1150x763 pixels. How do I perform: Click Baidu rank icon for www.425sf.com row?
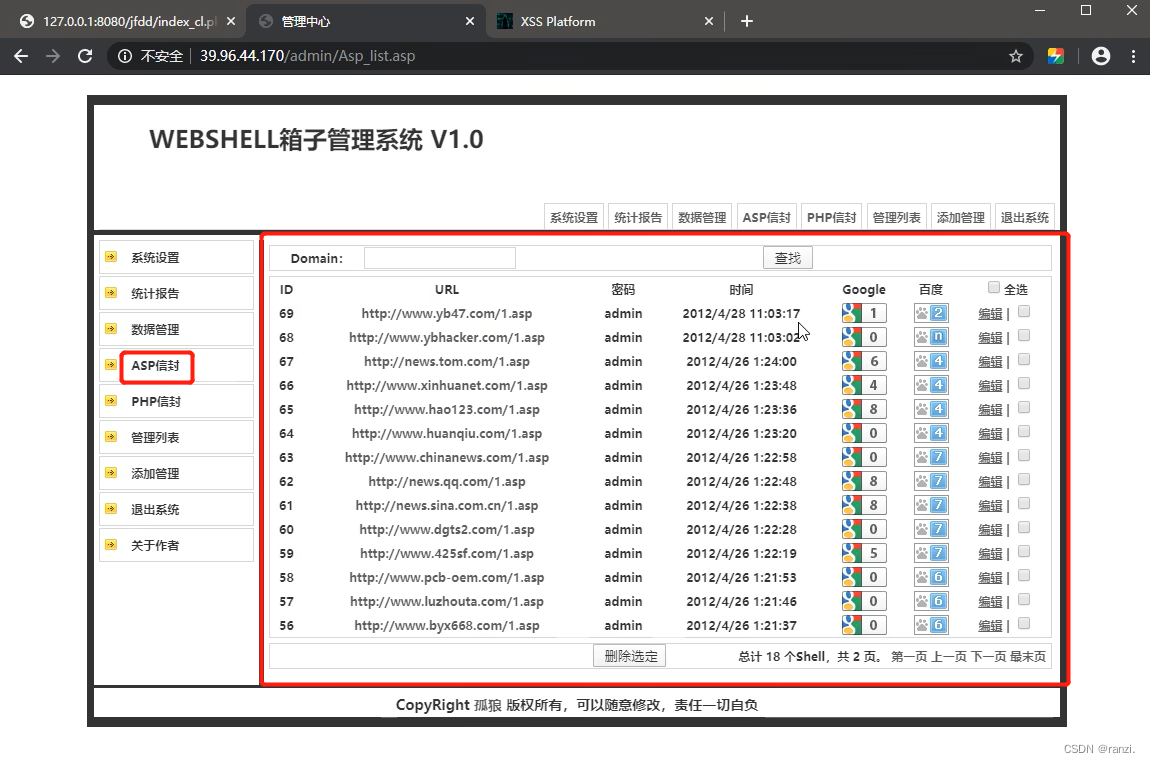pos(931,553)
